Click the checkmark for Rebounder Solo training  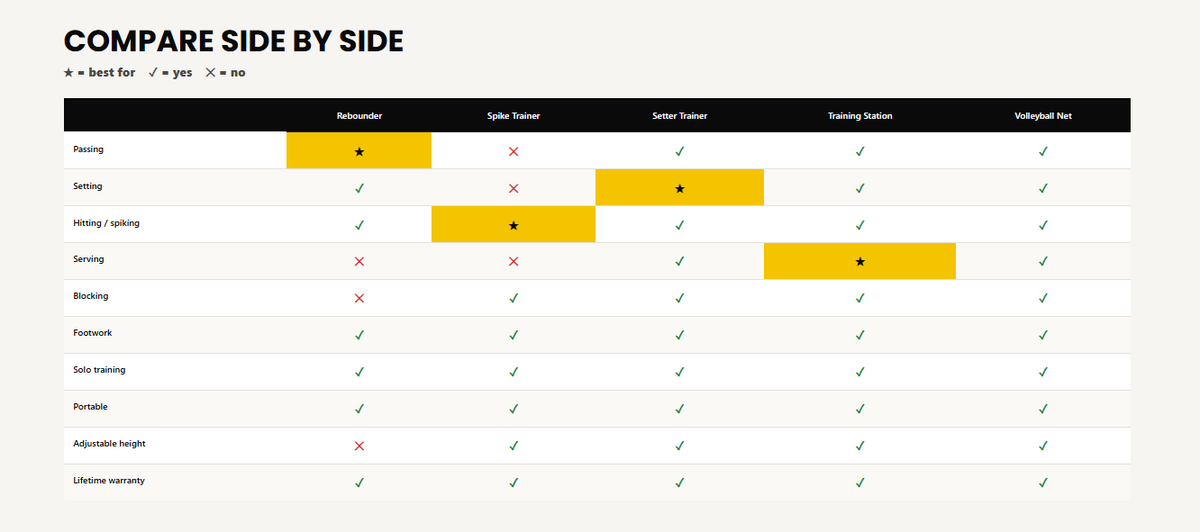(359, 372)
